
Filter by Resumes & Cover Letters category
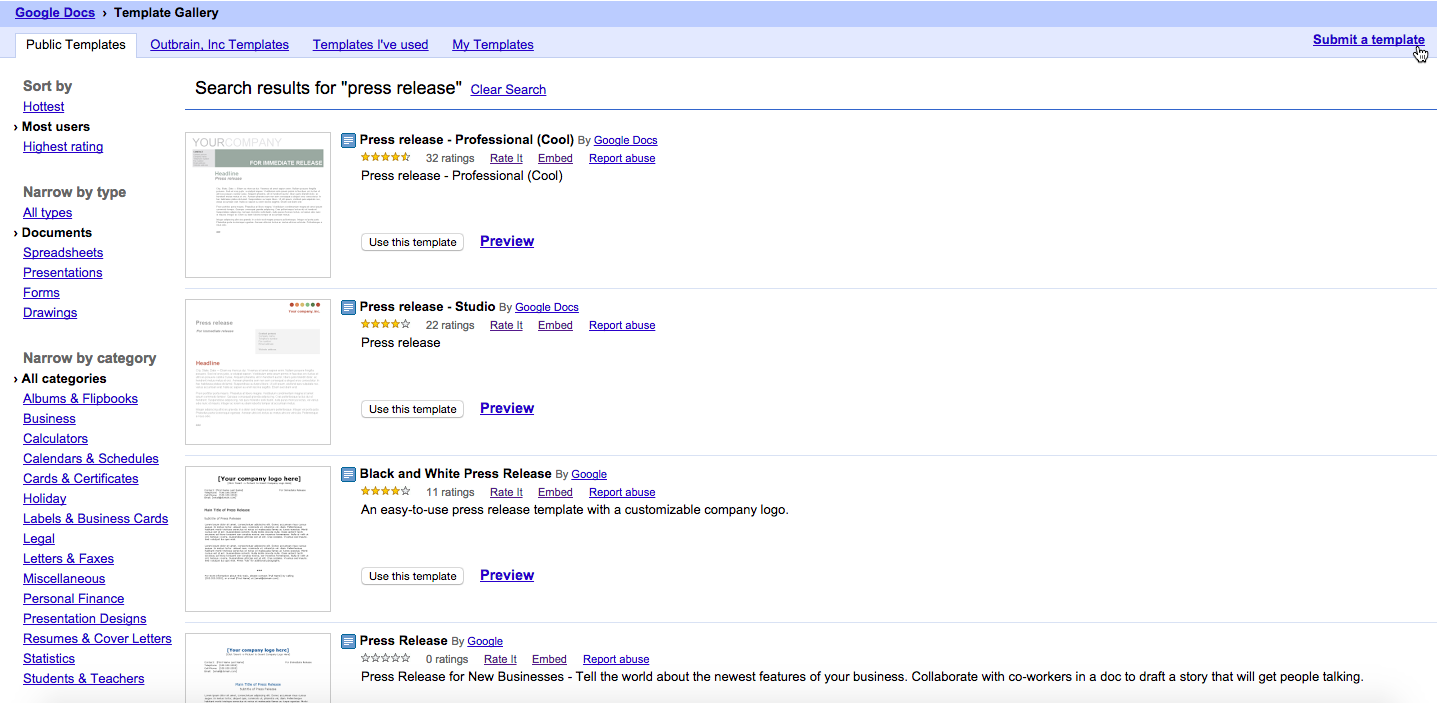[97, 639]
